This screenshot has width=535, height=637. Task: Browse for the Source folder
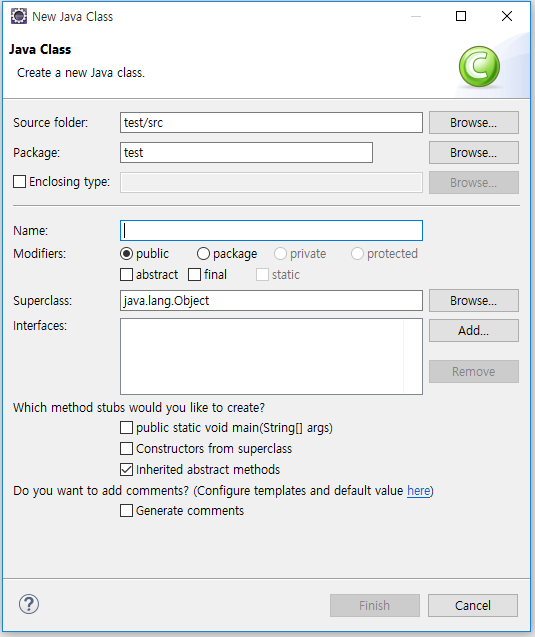[474, 122]
